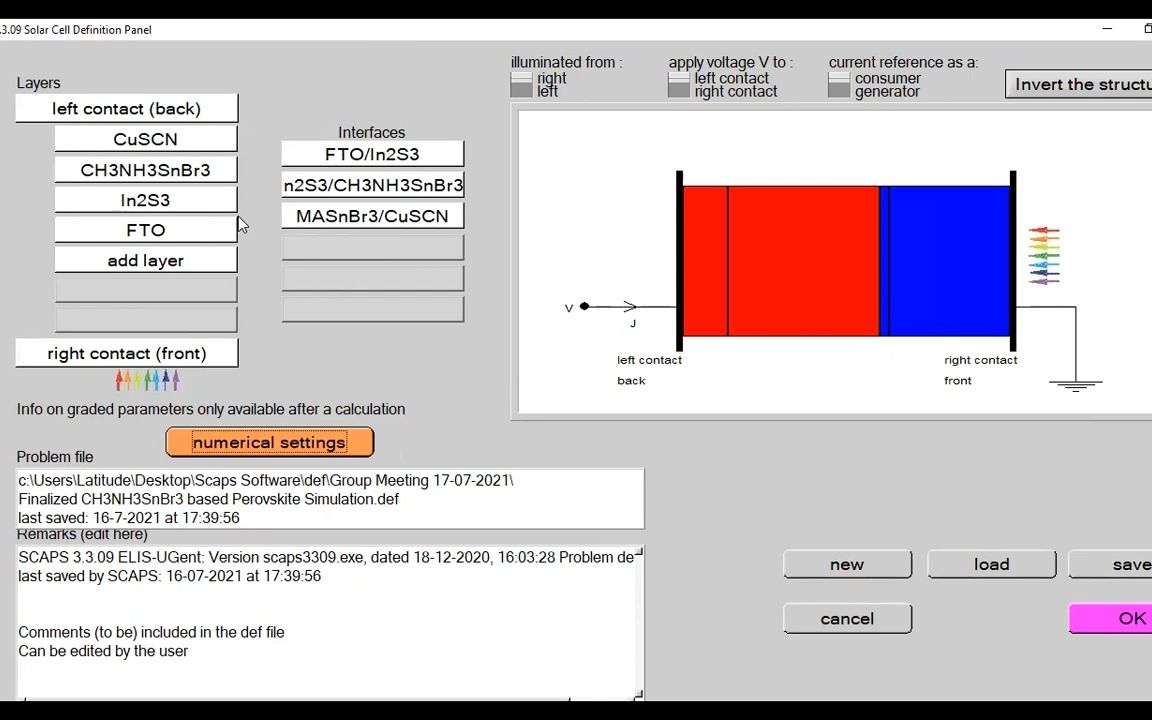Select the FTO layer

tap(145, 230)
